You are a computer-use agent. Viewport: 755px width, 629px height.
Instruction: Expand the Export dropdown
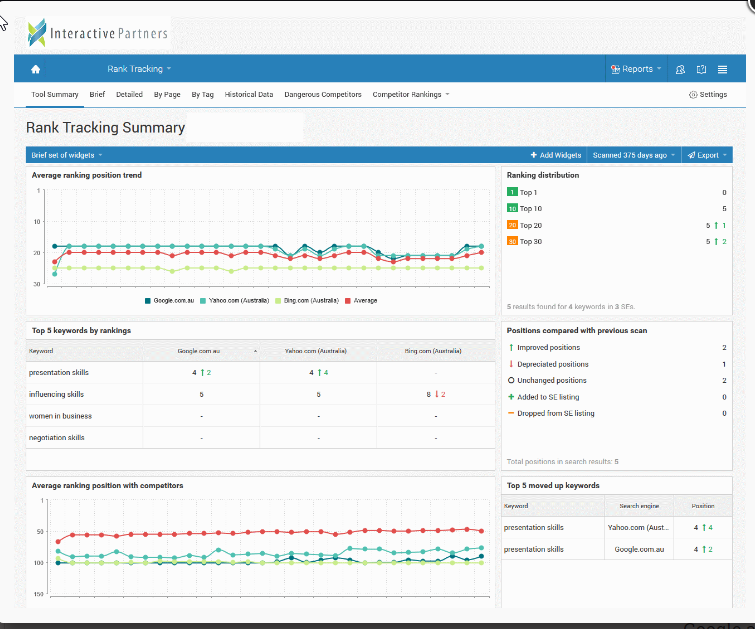coord(708,155)
